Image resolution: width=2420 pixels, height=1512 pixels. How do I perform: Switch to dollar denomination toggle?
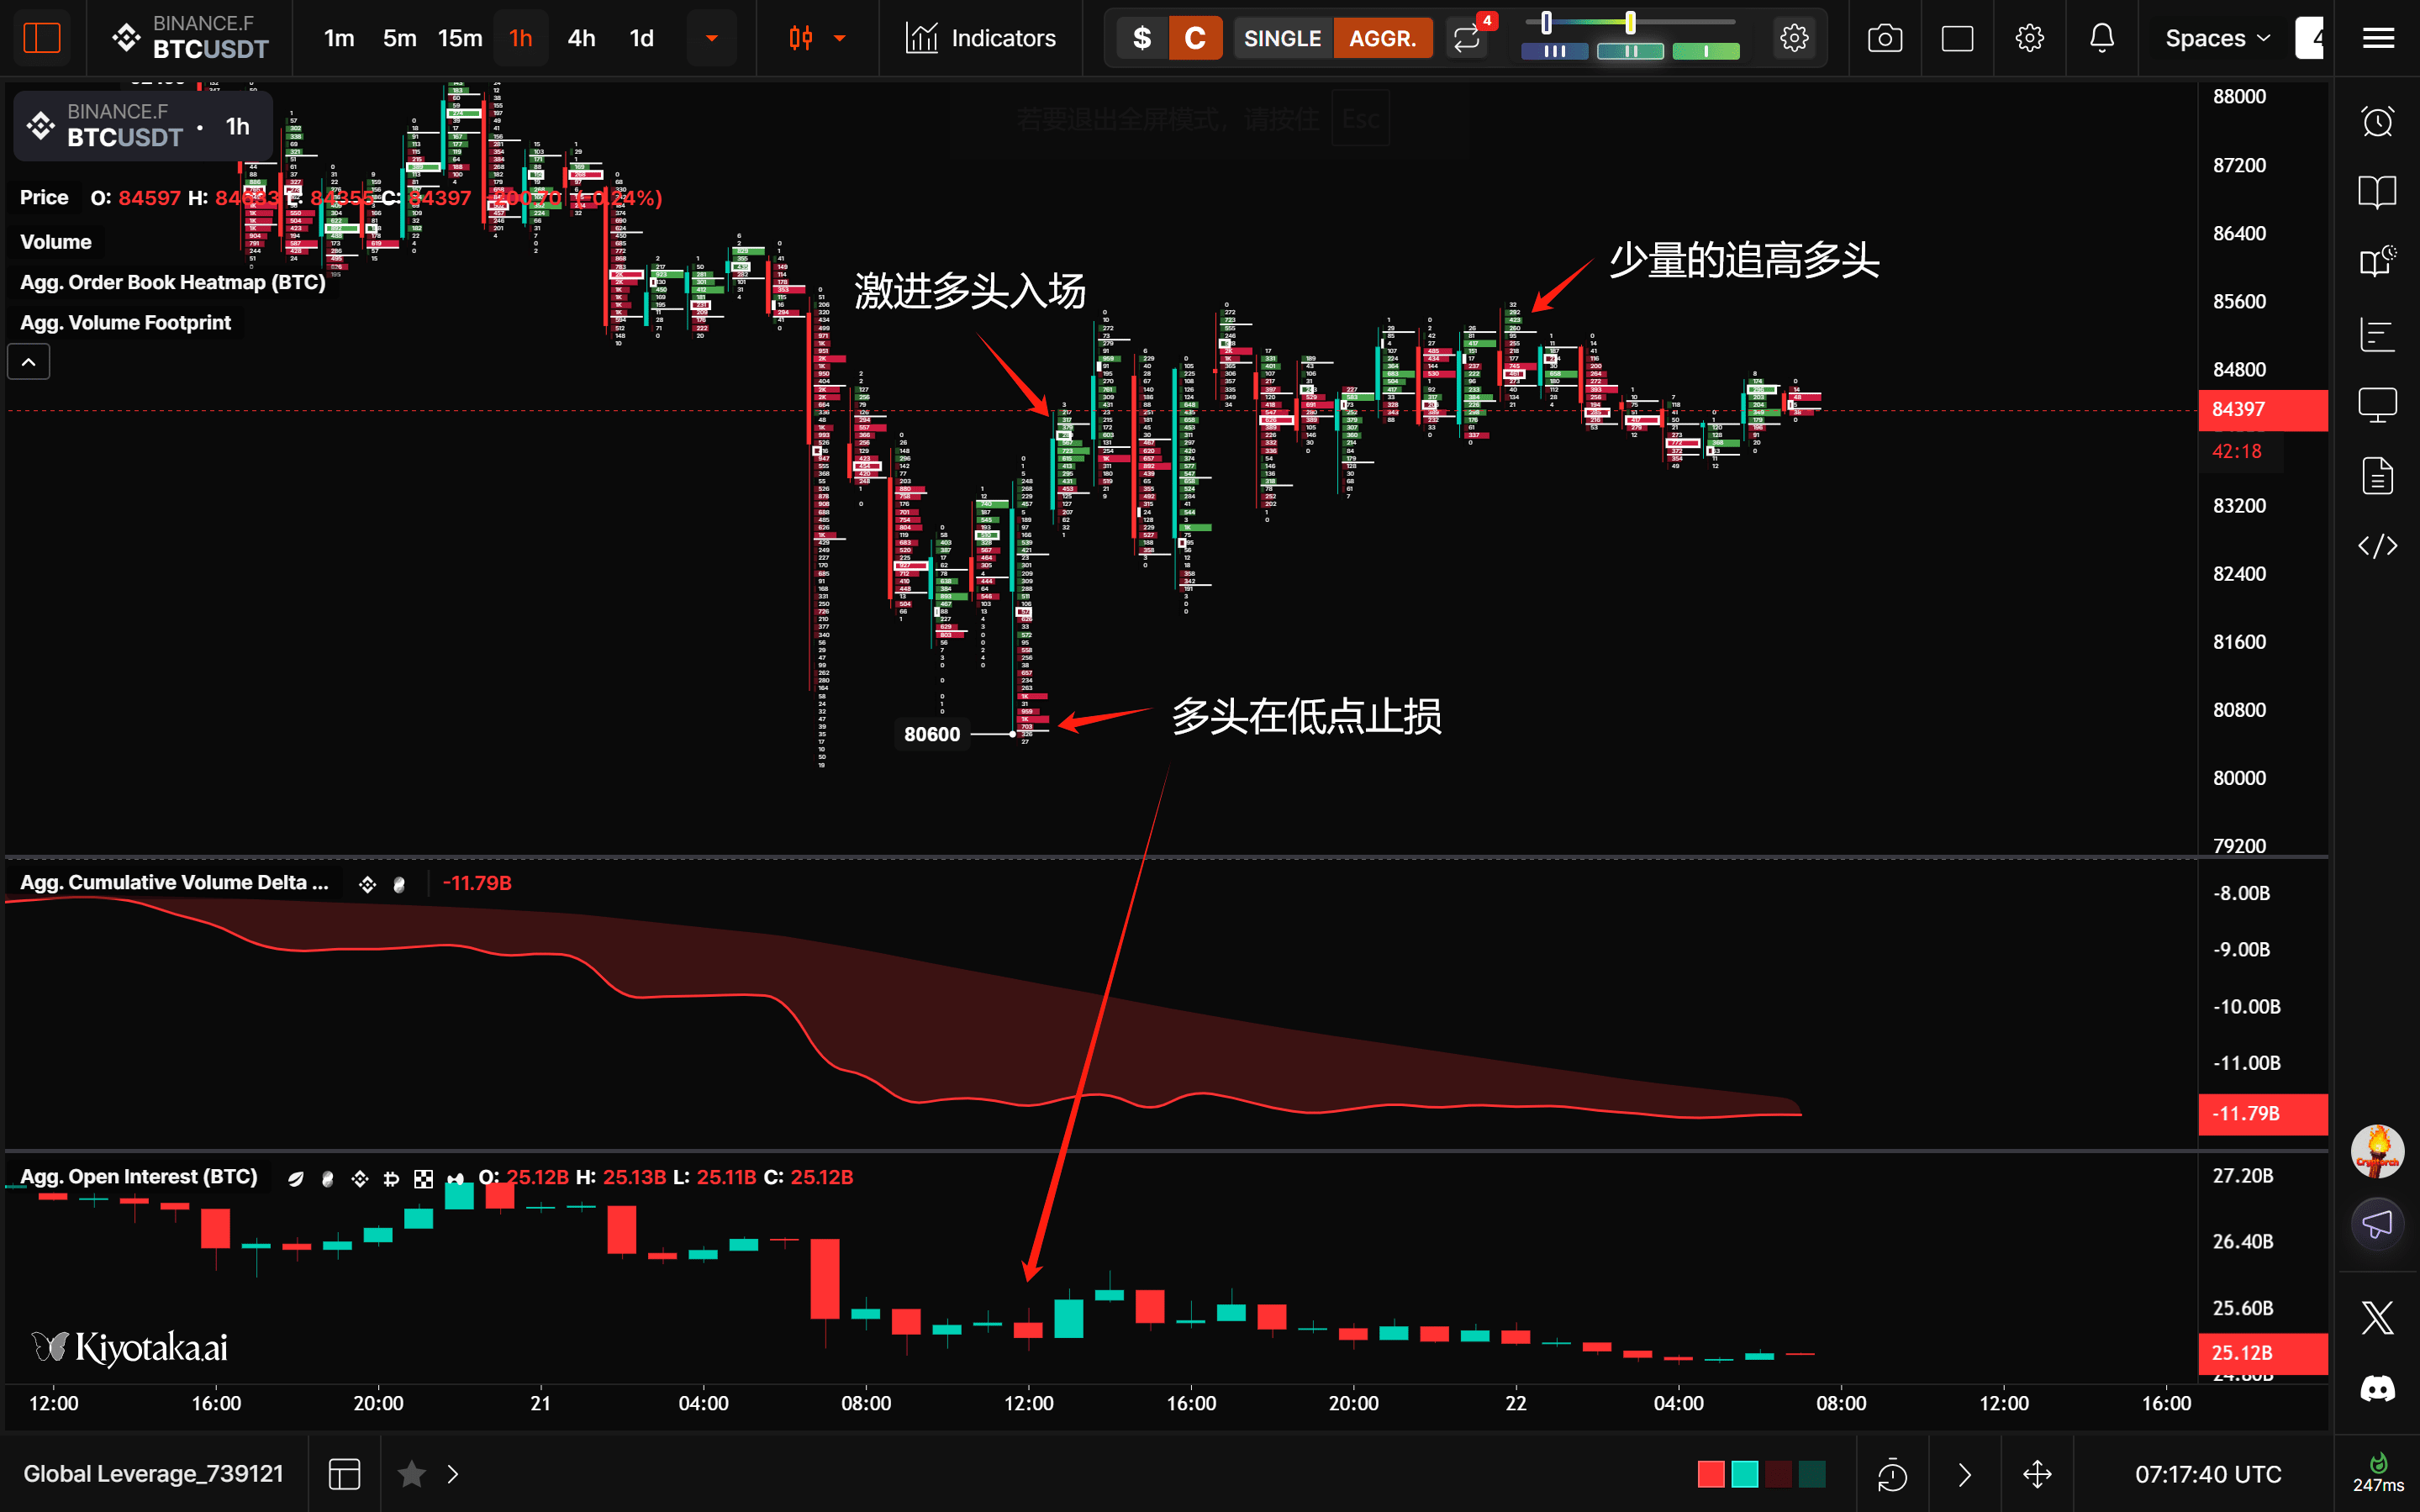[x=1142, y=39]
